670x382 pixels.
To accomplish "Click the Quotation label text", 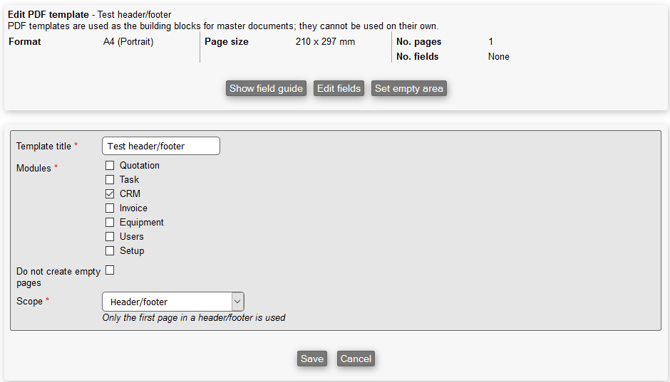I will pos(139,165).
